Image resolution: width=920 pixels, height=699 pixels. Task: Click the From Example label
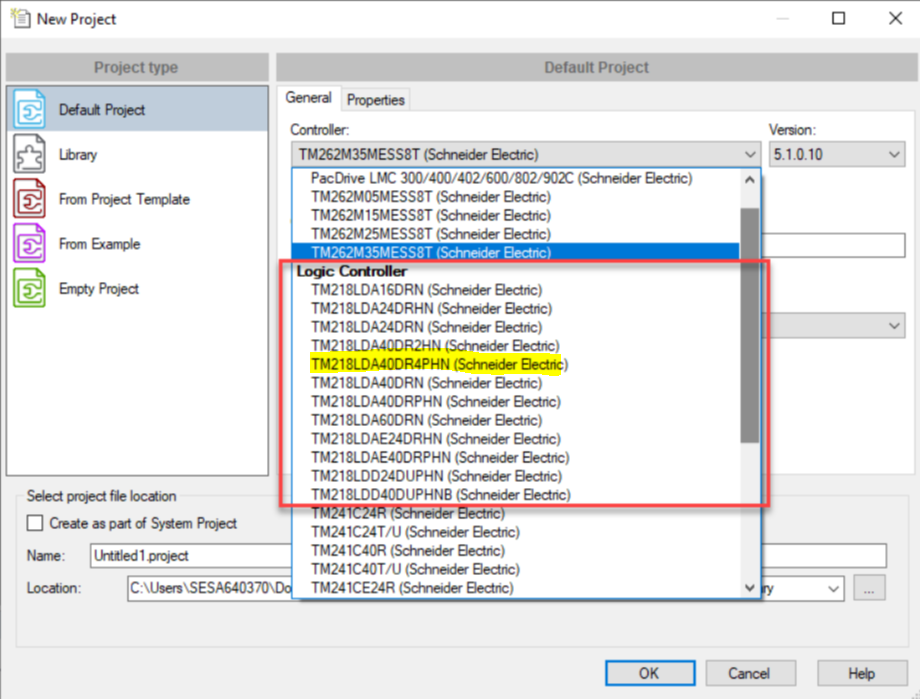click(x=99, y=244)
